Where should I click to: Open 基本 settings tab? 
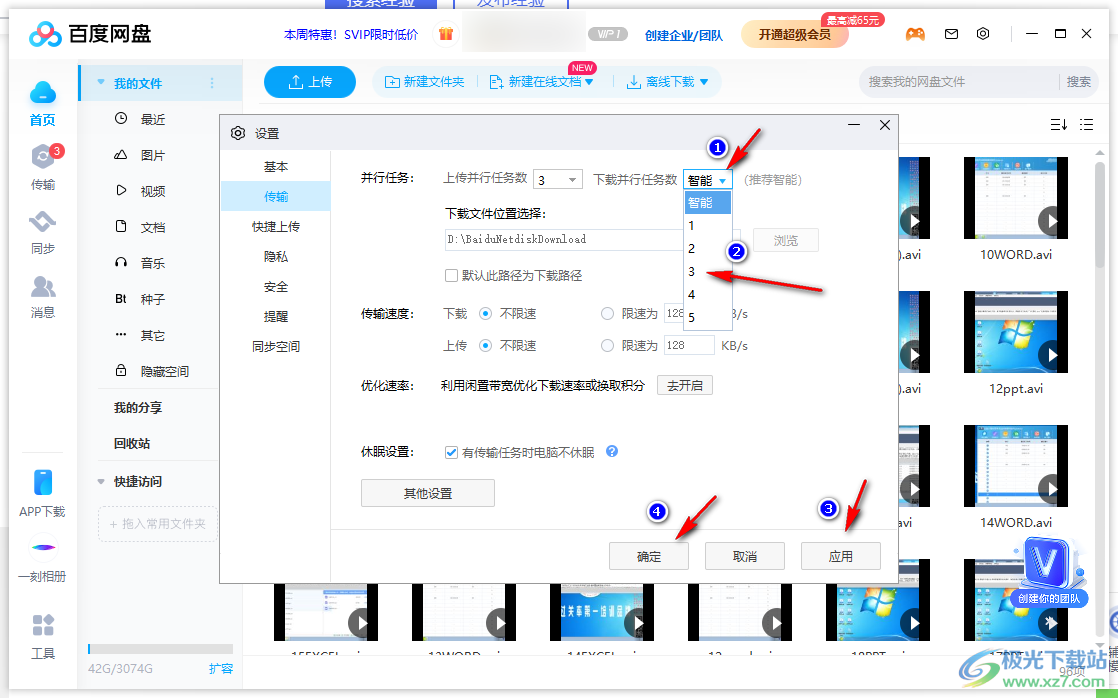(x=276, y=166)
